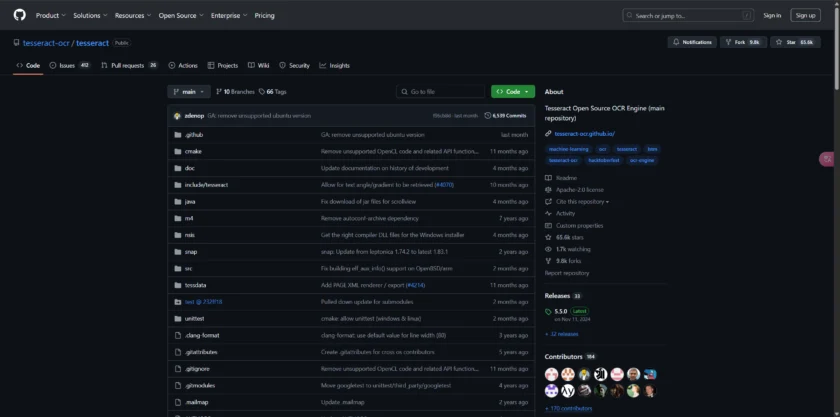Switch to the Code tab
Image resolution: width=840 pixels, height=417 pixels.
[28, 65]
